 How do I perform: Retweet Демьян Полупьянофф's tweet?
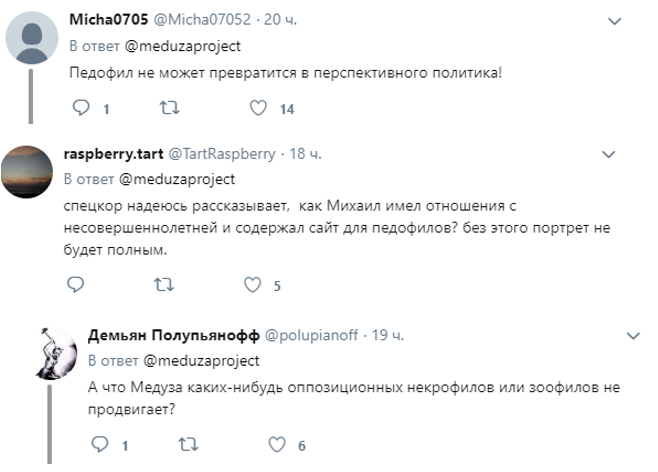coord(188,444)
